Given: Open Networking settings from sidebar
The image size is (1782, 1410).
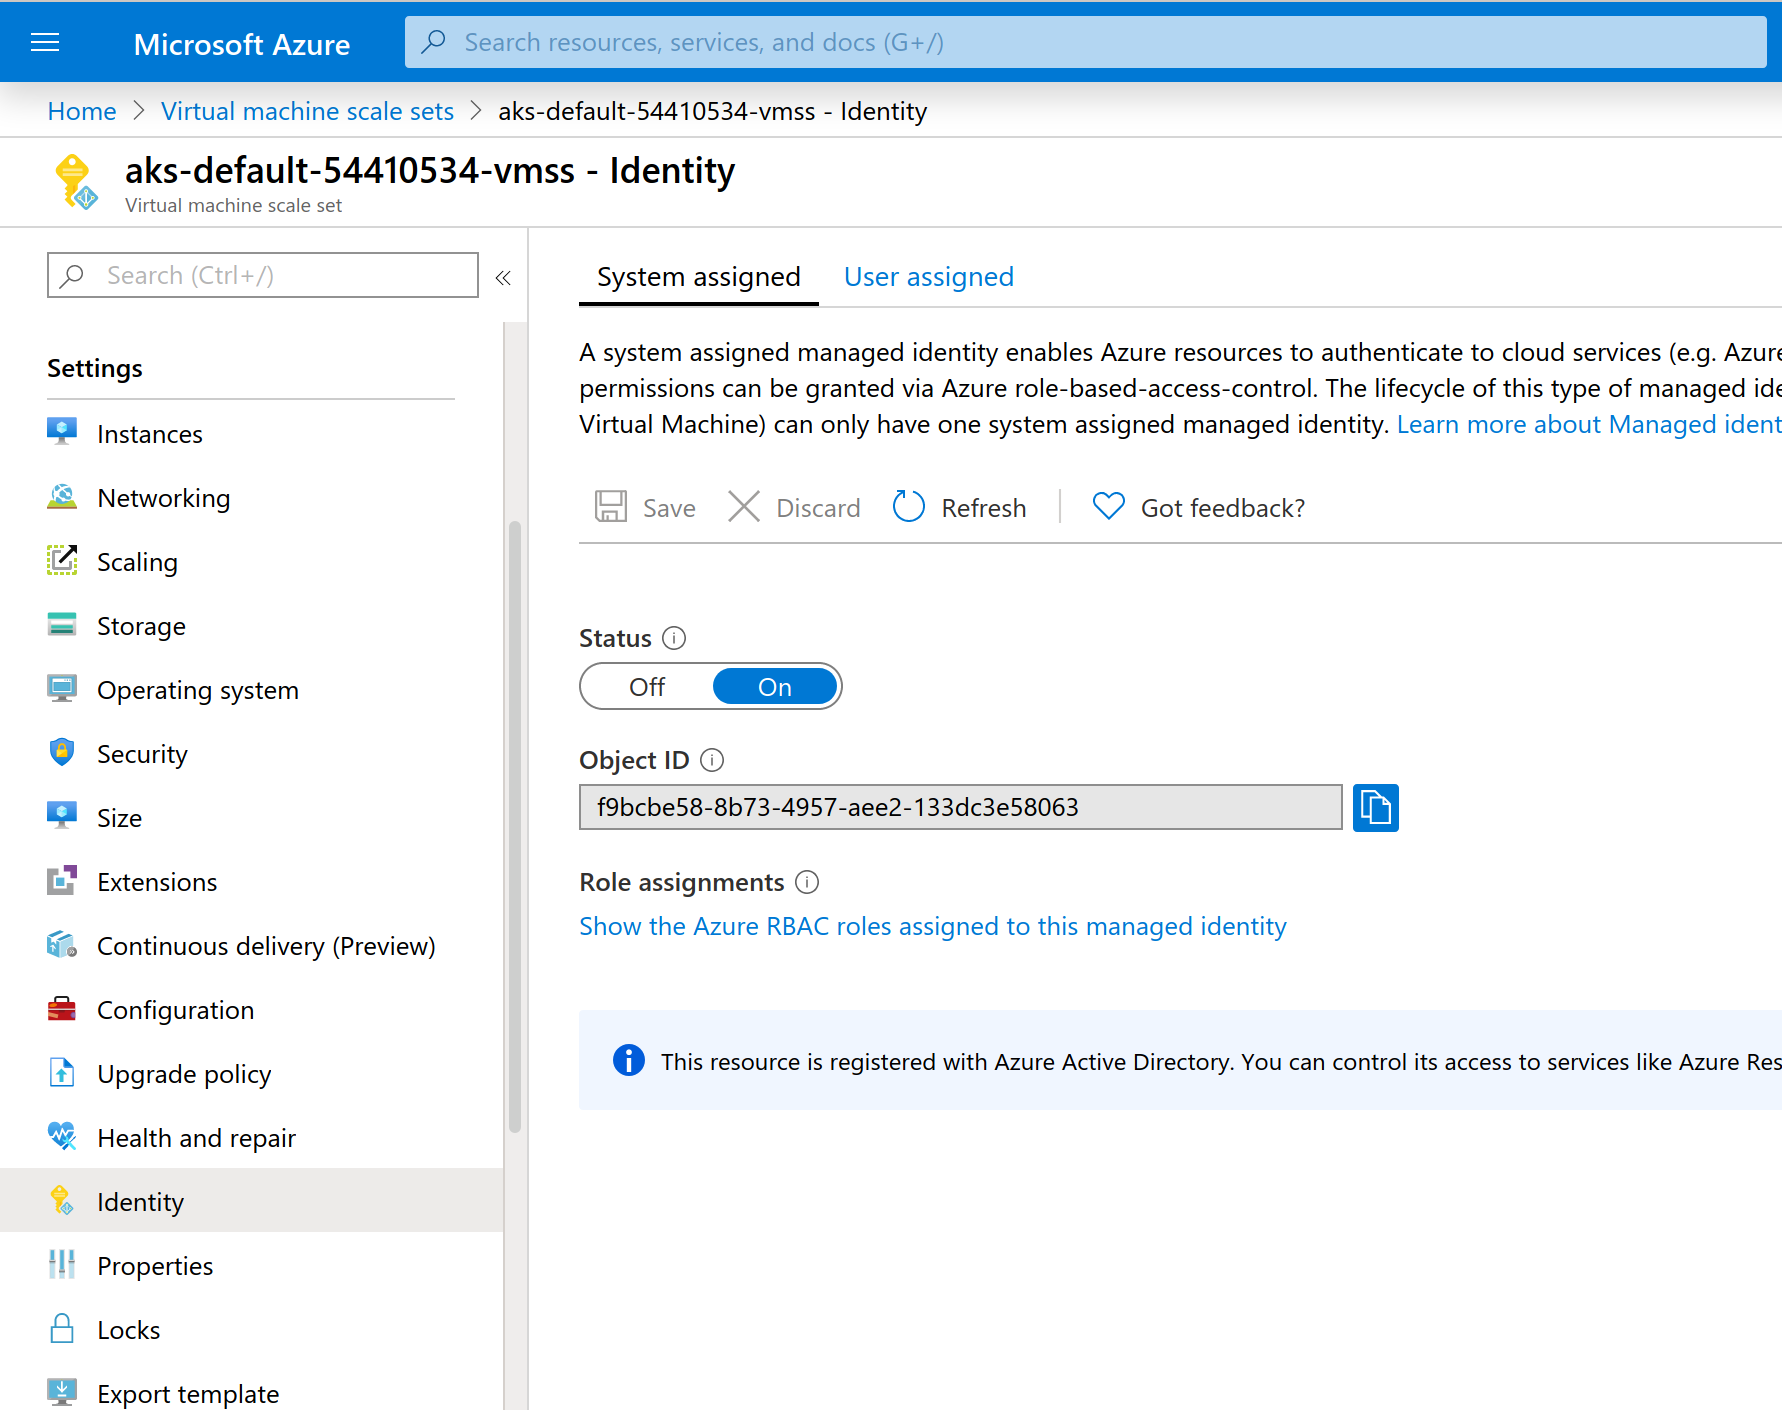Looking at the screenshot, I should tap(163, 498).
